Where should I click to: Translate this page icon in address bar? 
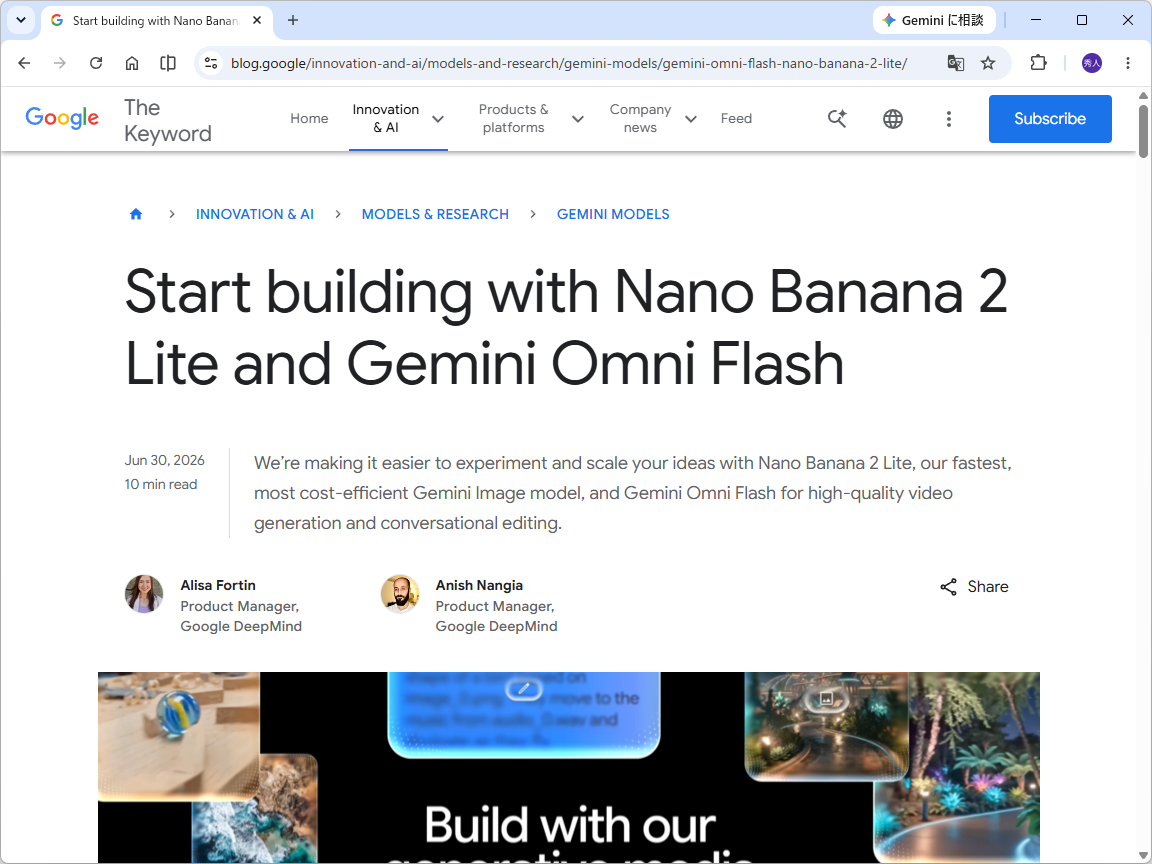[x=955, y=63]
